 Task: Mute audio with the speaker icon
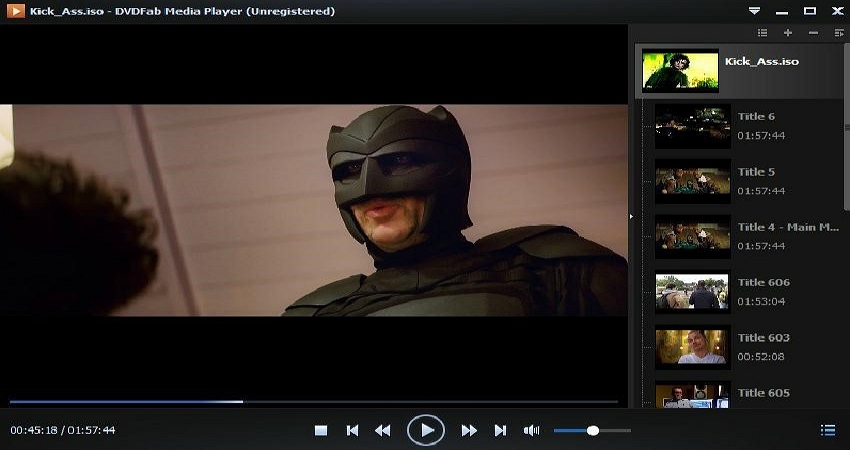[x=531, y=430]
